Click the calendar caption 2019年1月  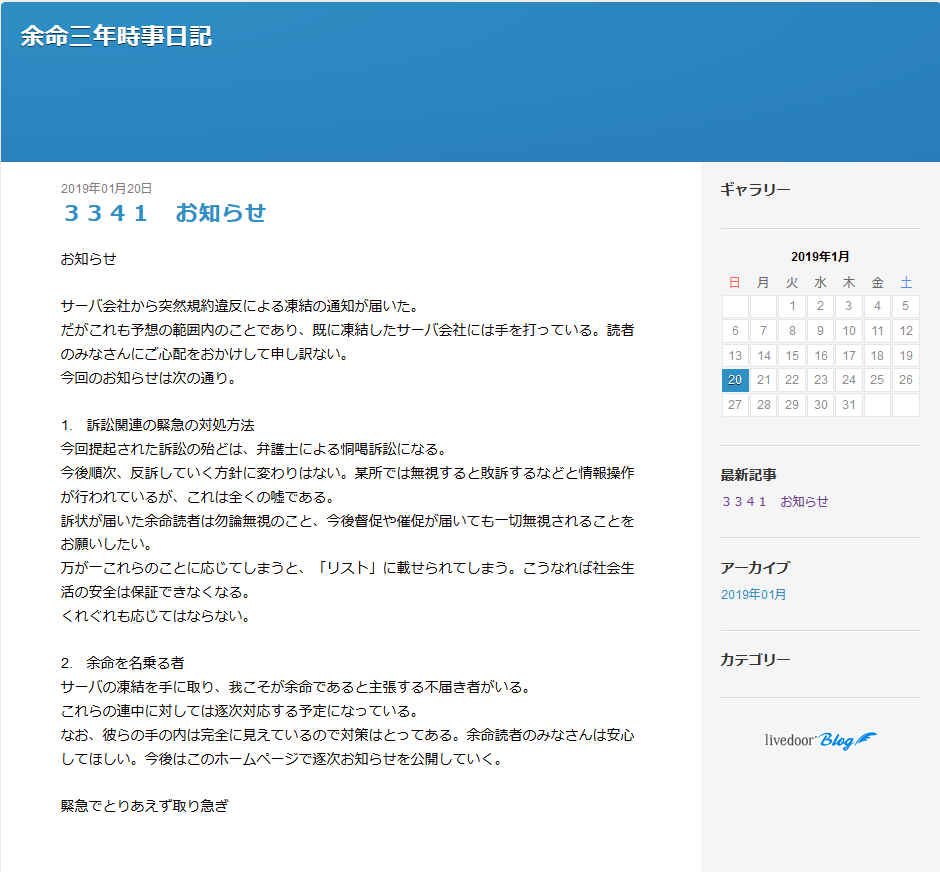coord(820,257)
